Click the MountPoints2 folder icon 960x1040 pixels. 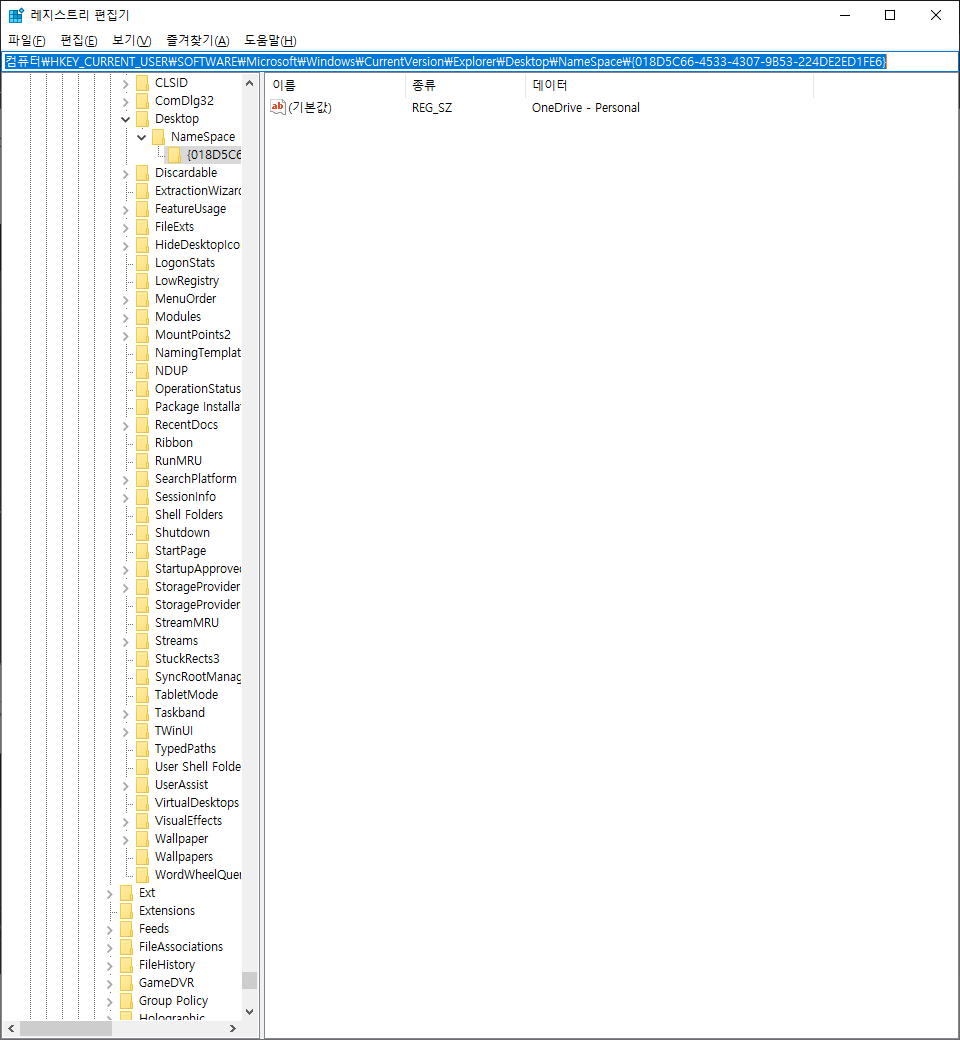(142, 334)
